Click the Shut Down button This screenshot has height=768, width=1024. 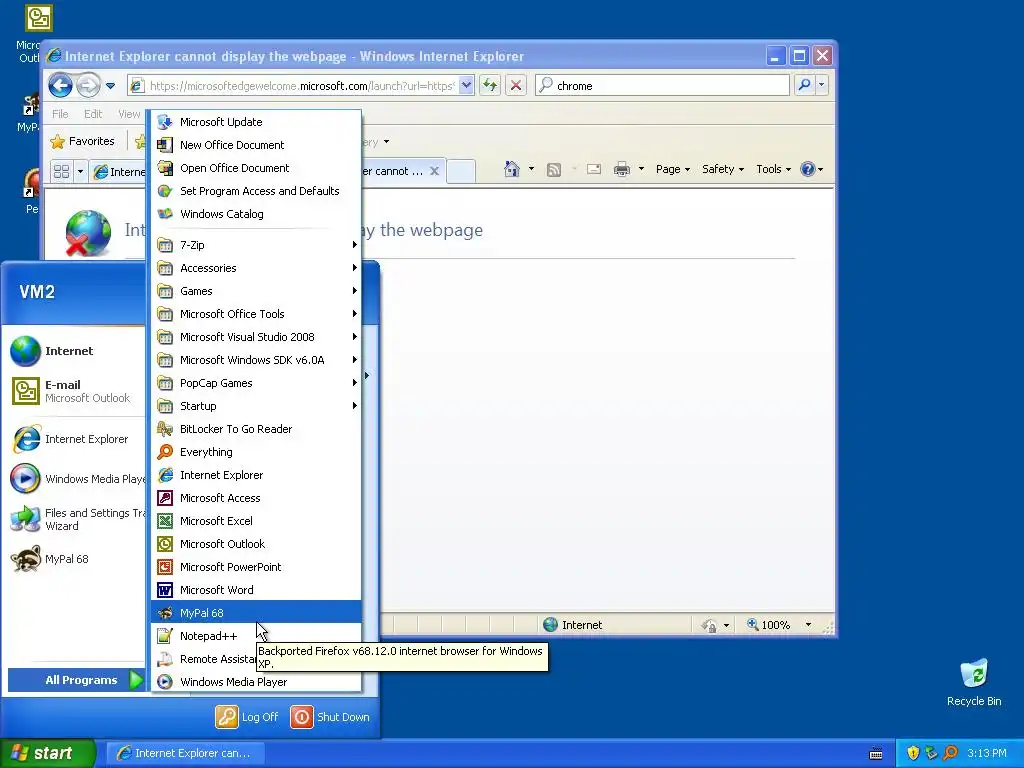(x=330, y=716)
